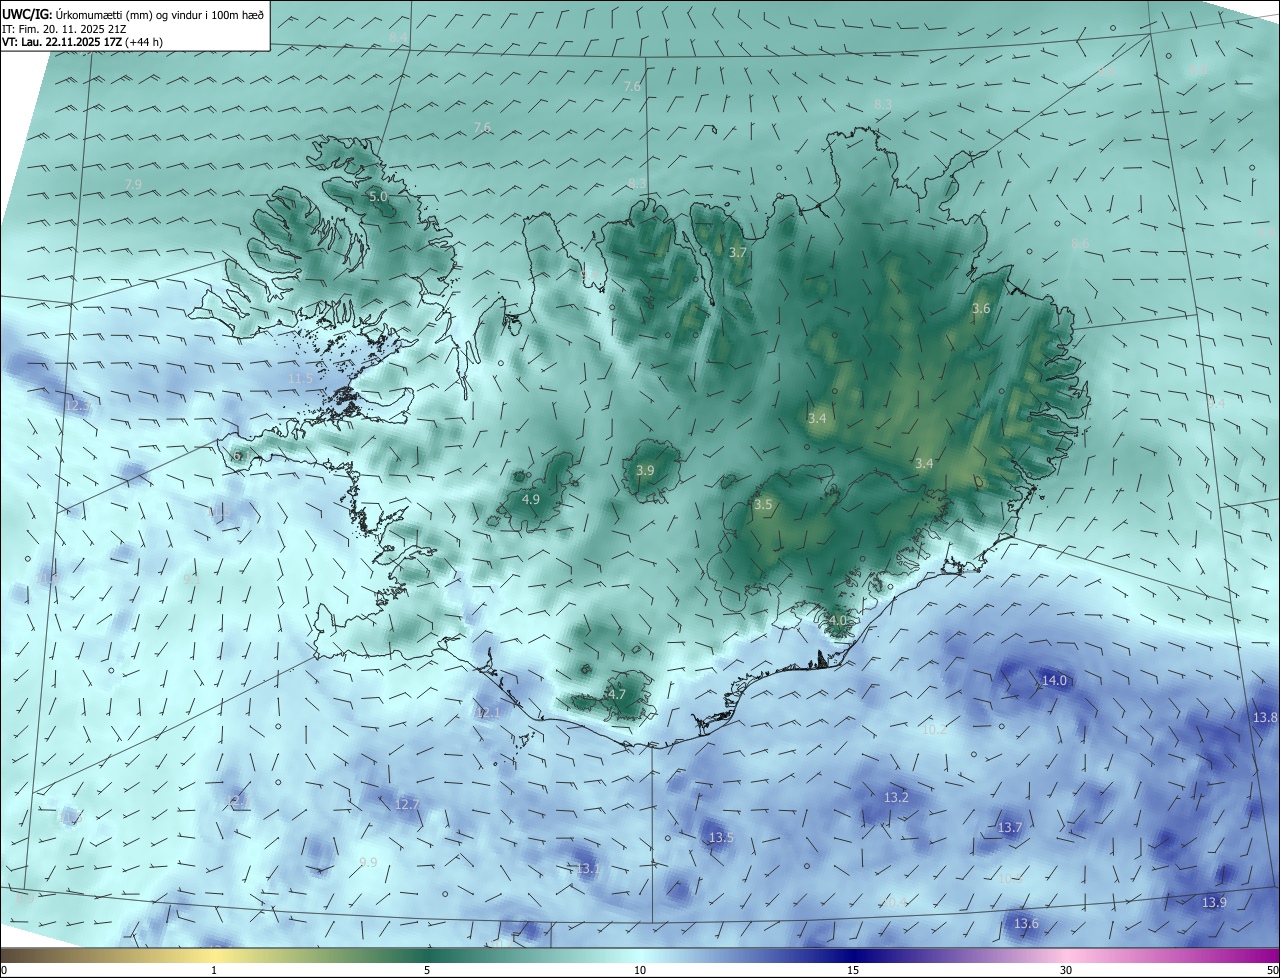Click the 13.7 value label over the sea
1280x978 pixels.
[1010, 828]
